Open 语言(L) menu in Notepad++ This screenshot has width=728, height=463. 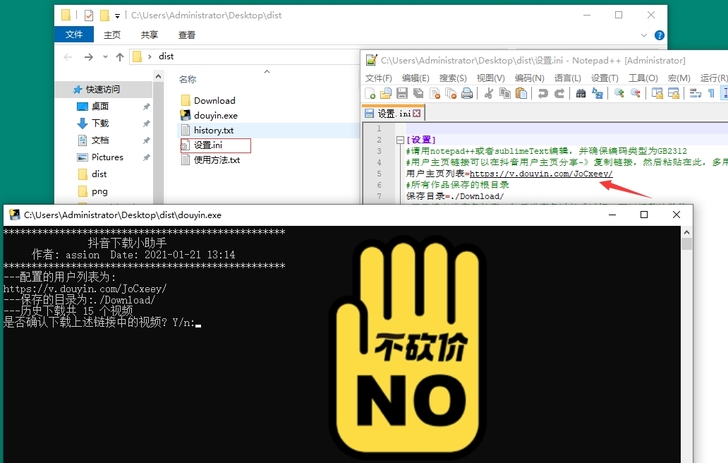point(567,78)
